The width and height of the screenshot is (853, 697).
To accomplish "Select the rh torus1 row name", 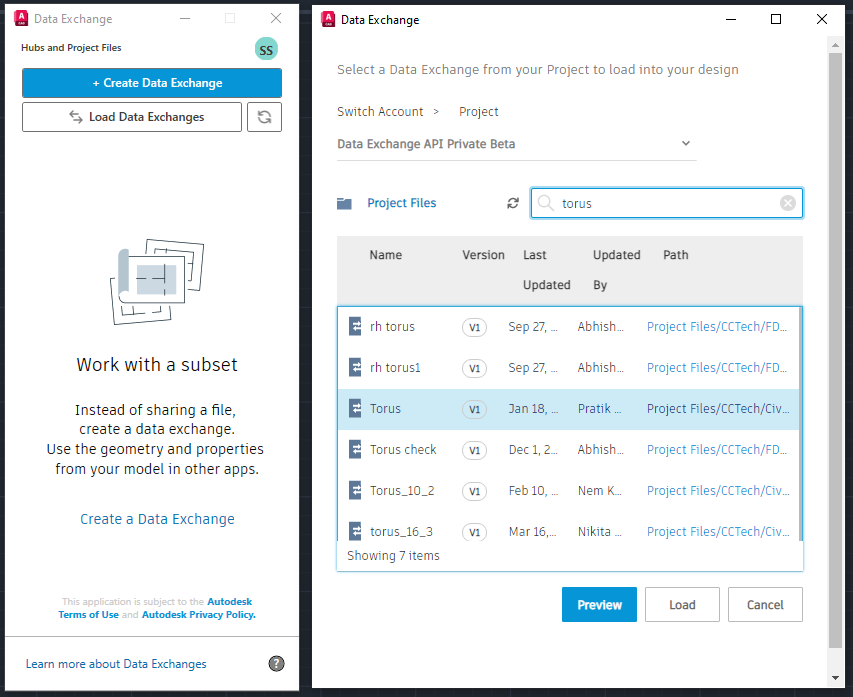I will pos(395,367).
